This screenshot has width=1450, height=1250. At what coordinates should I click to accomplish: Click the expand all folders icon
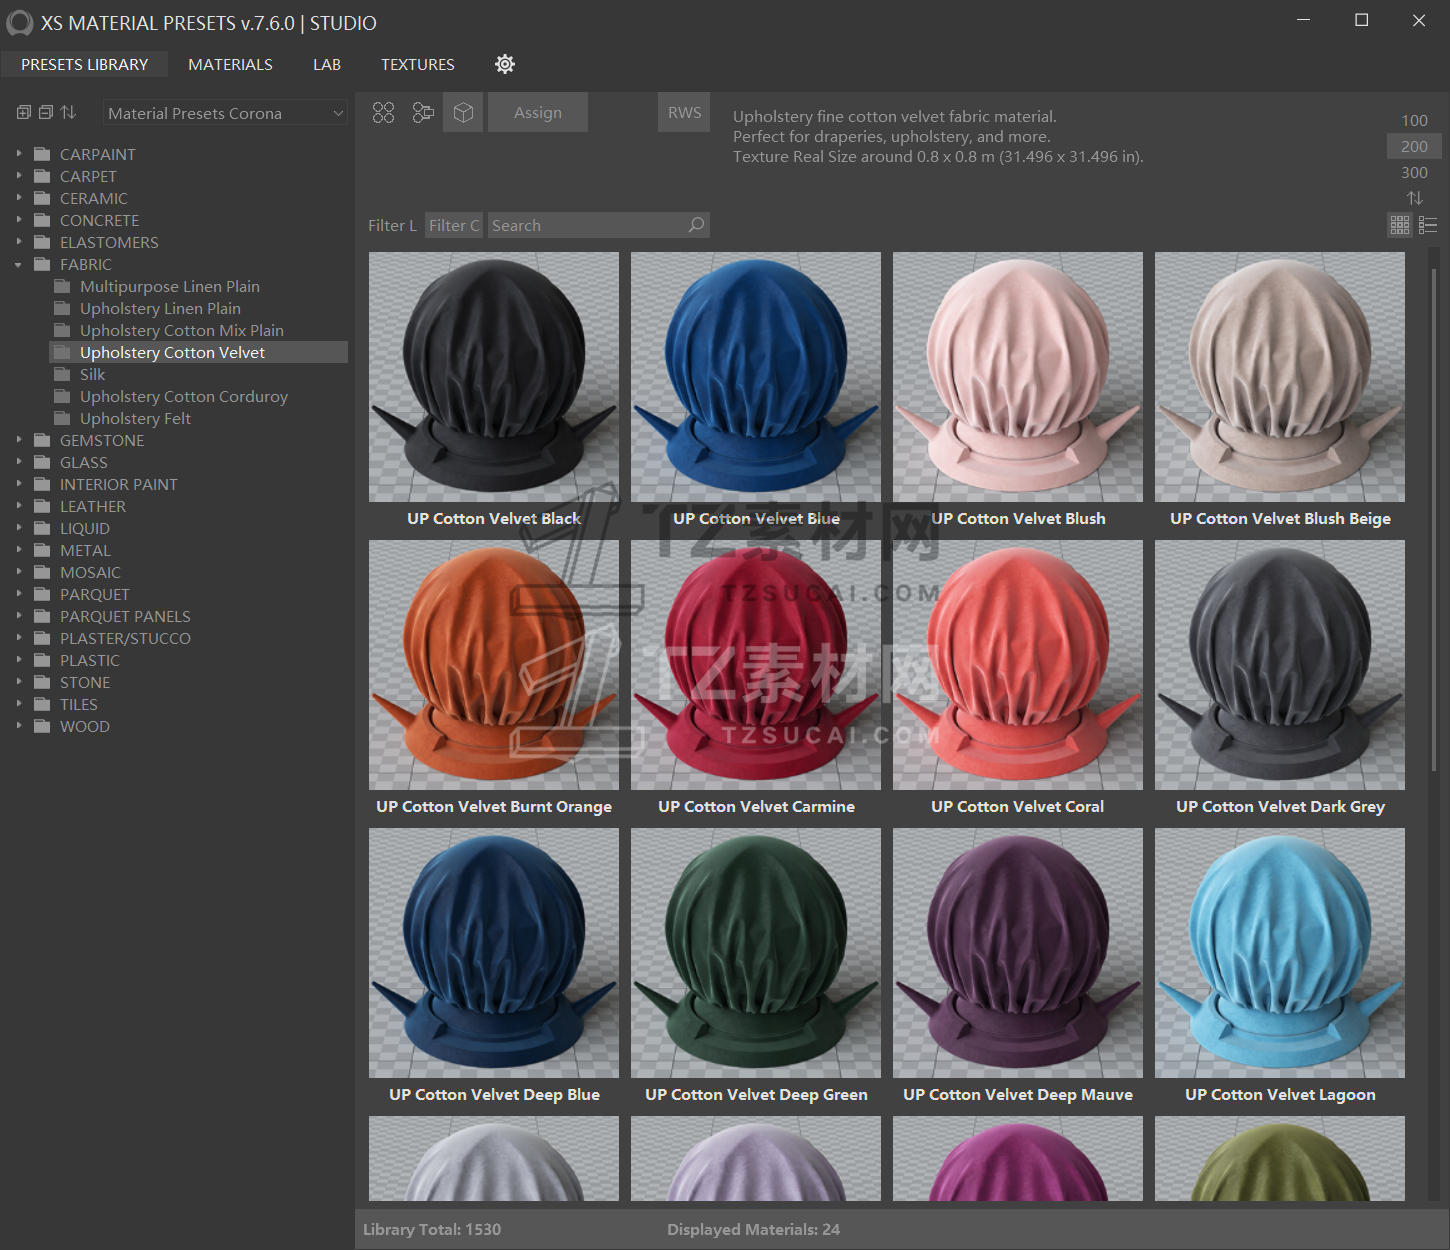point(24,113)
